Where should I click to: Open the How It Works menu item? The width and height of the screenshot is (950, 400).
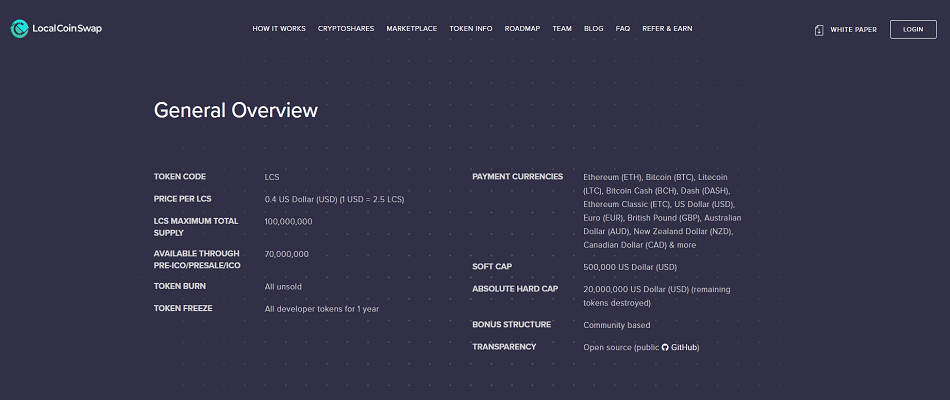279,29
